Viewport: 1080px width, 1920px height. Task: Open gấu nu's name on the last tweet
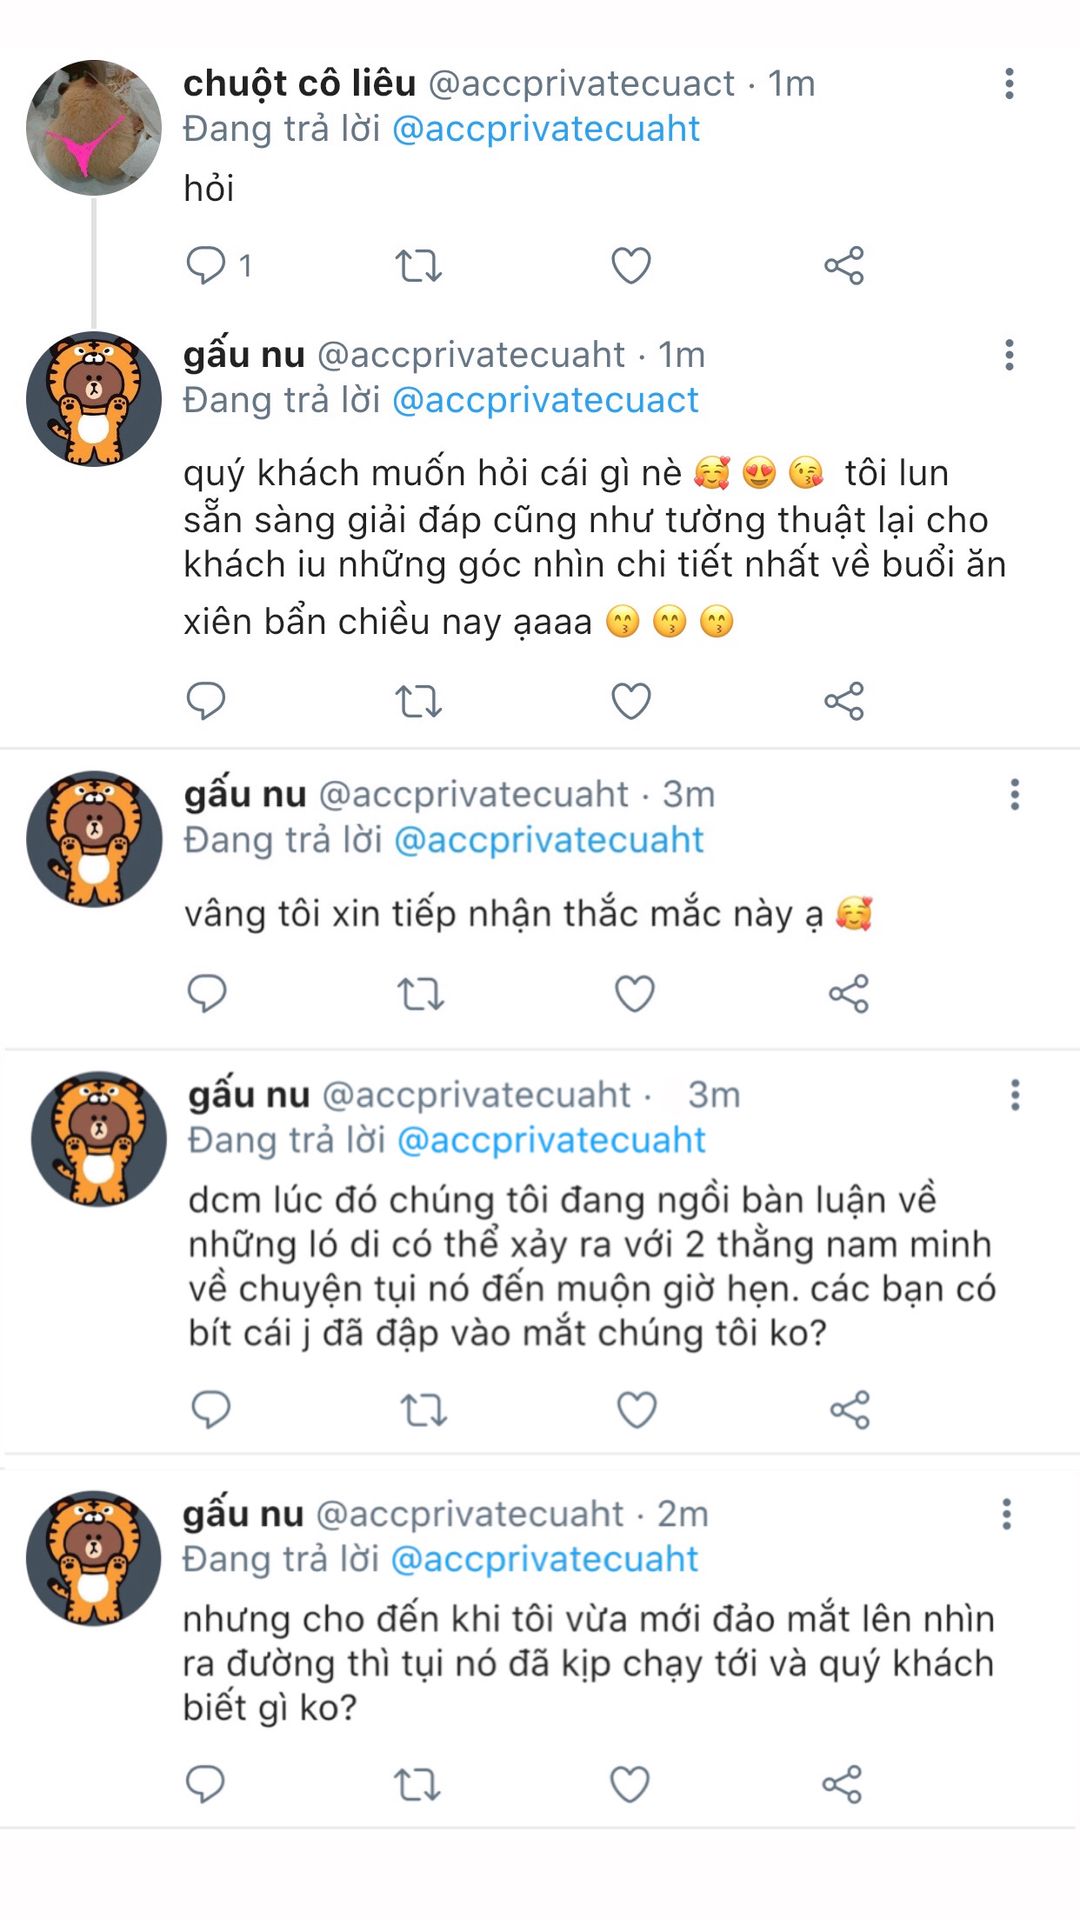tap(243, 1514)
